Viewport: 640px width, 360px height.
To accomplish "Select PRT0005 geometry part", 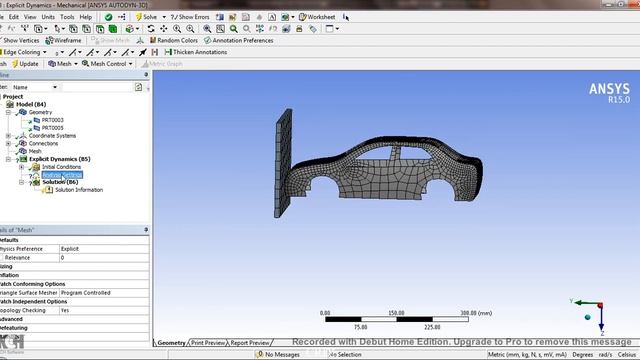I will point(52,128).
